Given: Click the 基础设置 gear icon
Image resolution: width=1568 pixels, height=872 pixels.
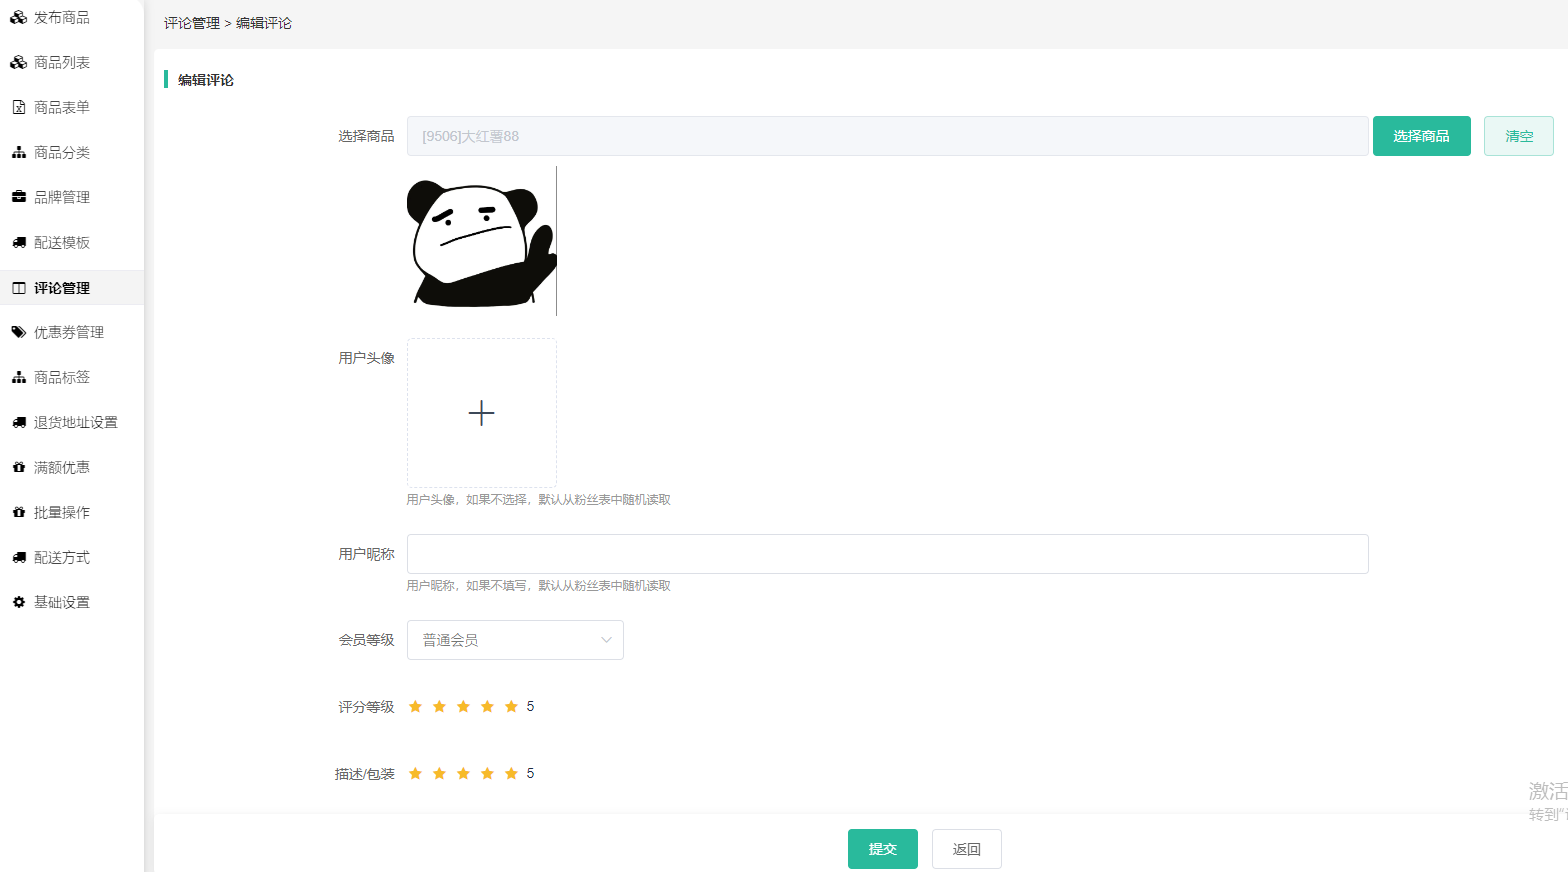Looking at the screenshot, I should click(18, 602).
